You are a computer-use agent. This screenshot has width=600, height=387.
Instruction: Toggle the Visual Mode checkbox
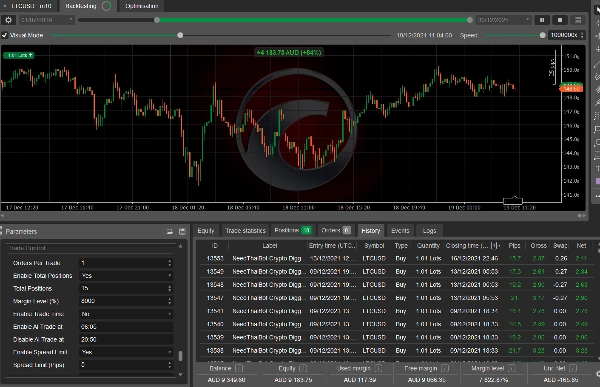(5, 35)
